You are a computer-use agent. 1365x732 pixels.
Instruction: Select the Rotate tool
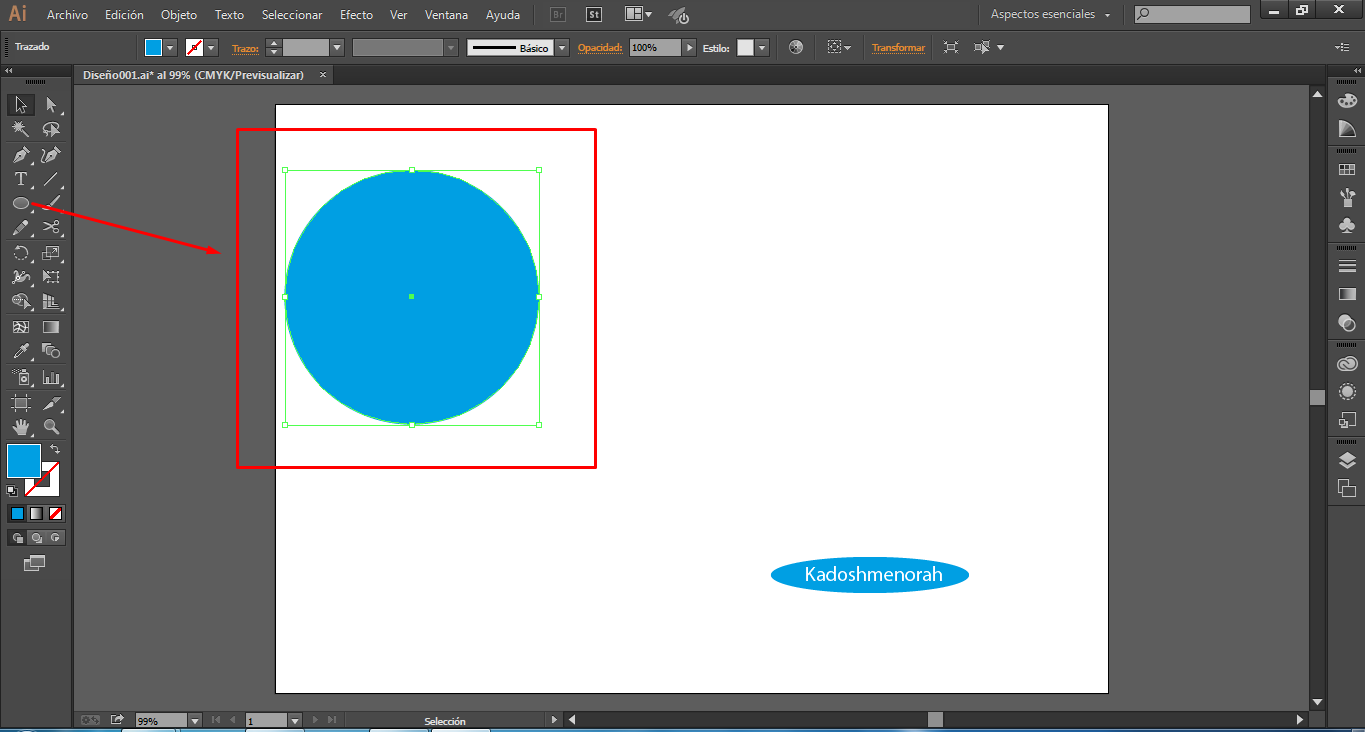tap(21, 253)
